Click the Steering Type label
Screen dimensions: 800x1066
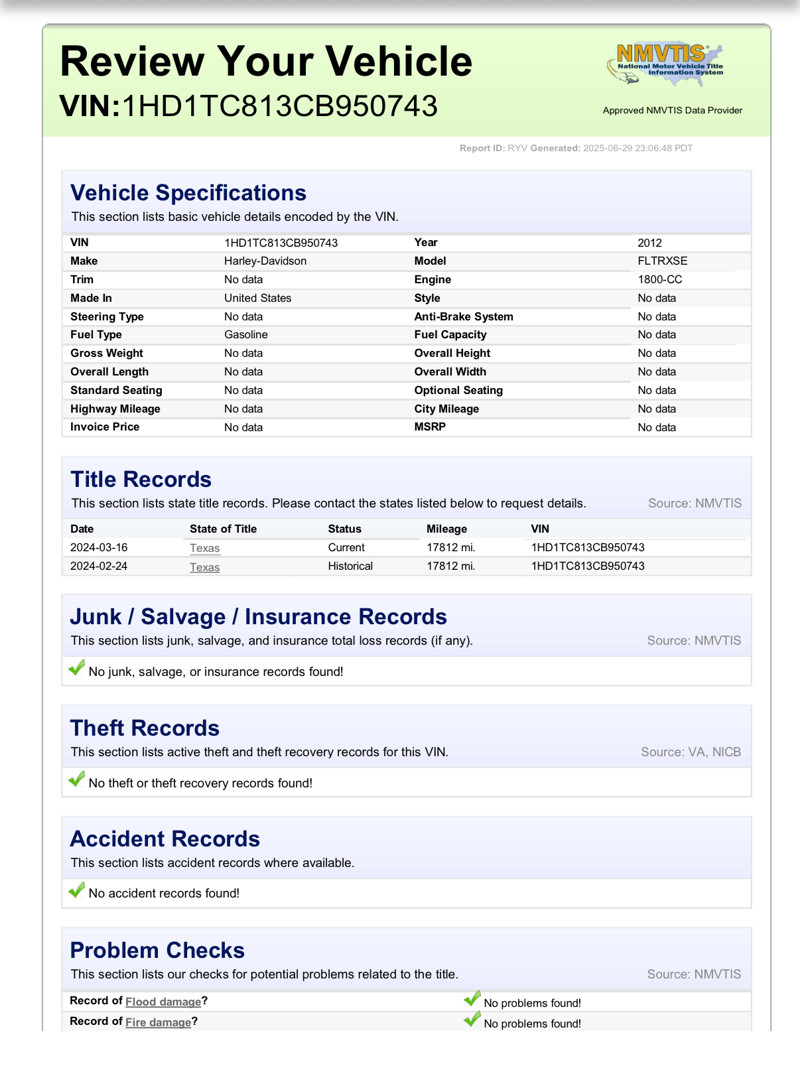click(107, 316)
